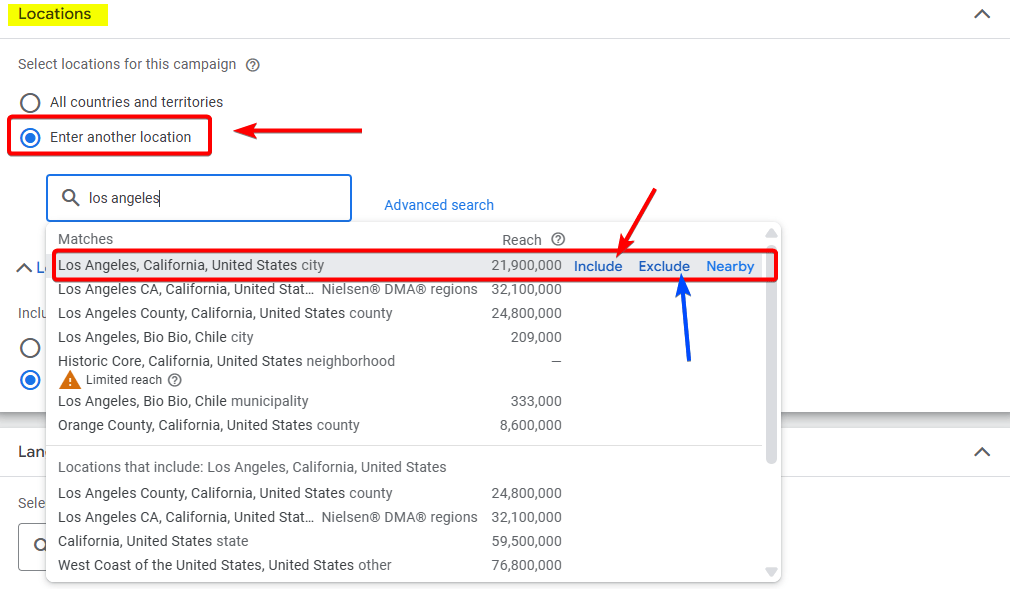Click Exclude for Los Angeles city
The height and width of the screenshot is (589, 1010).
click(x=664, y=266)
